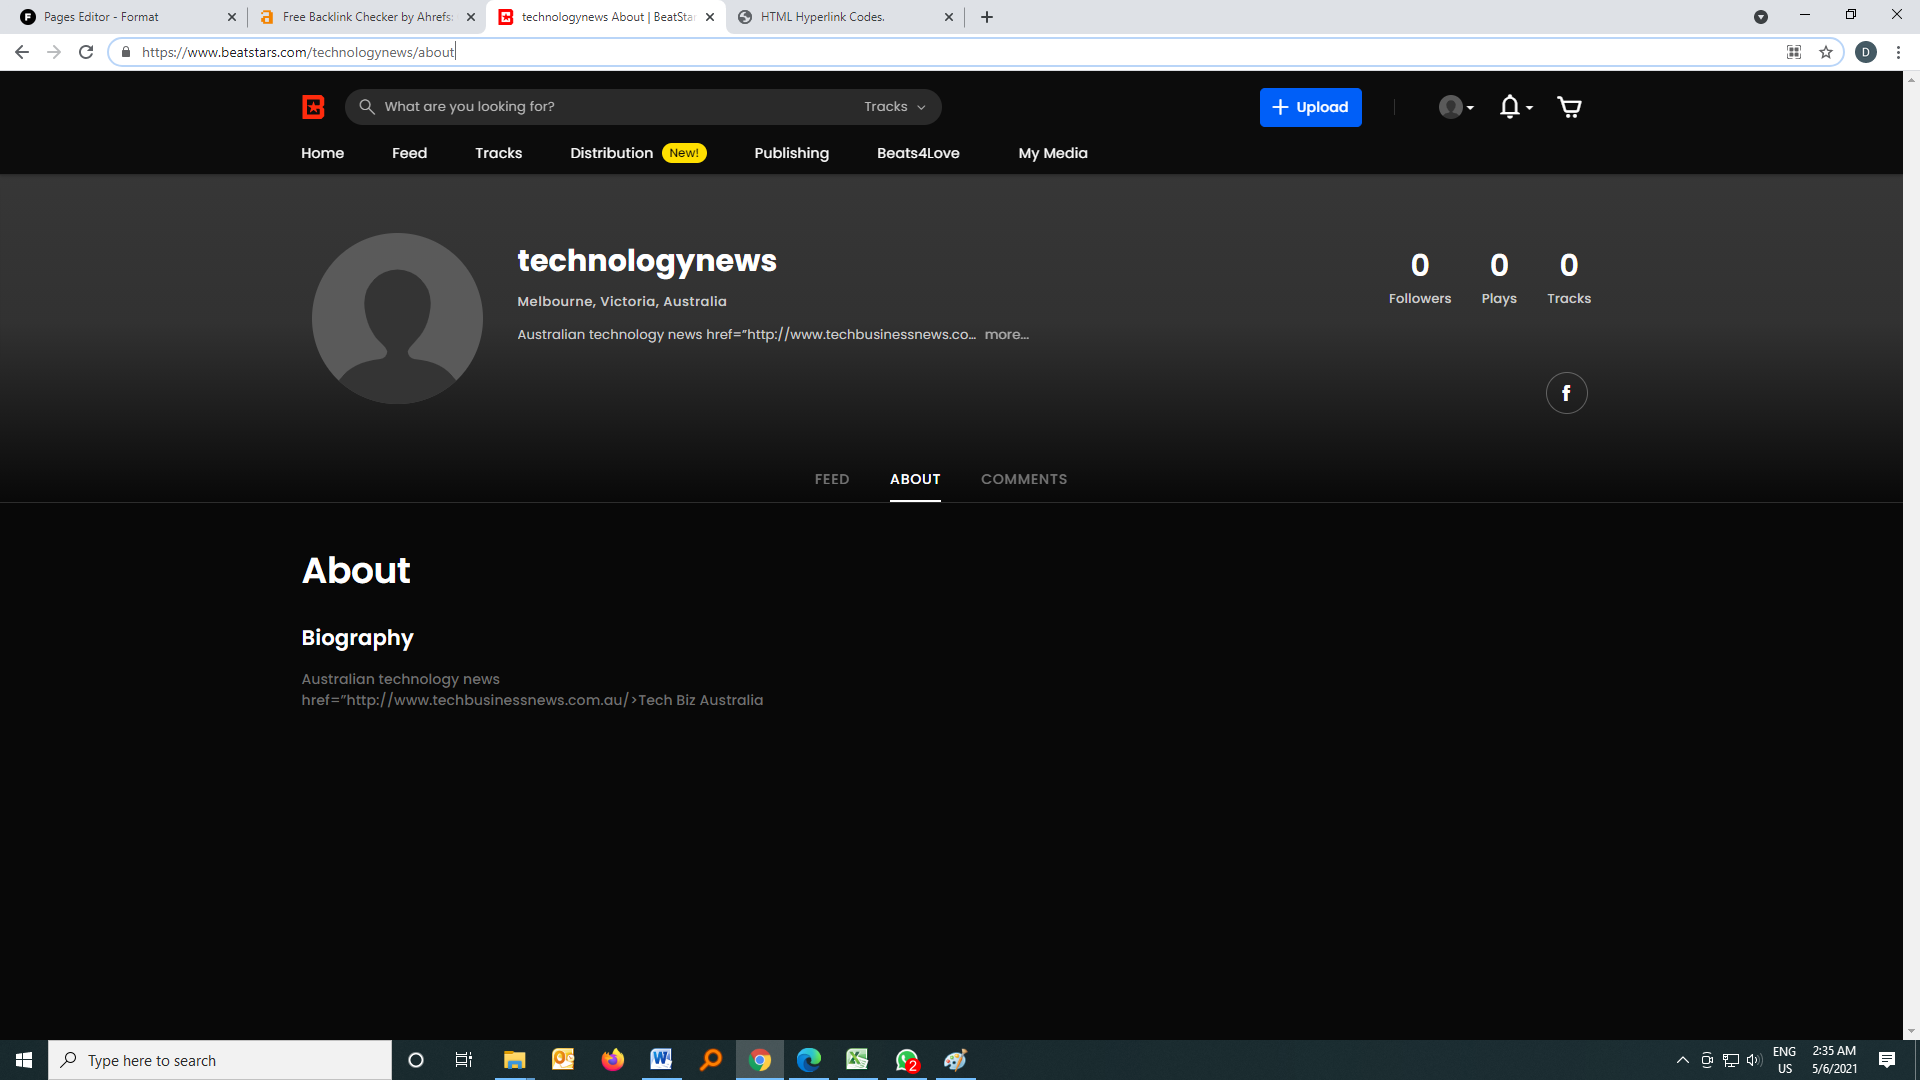
Task: Open Feed in top navigation
Action: pyautogui.click(x=409, y=153)
